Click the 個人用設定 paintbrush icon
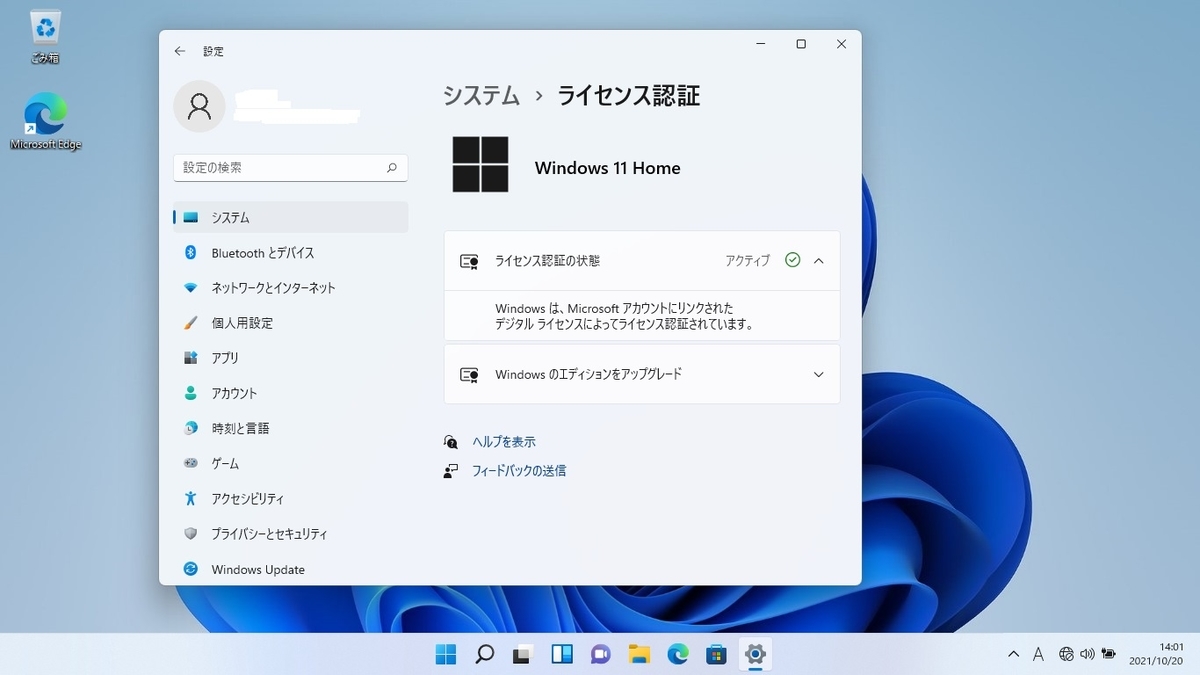1200x675 pixels. [191, 323]
